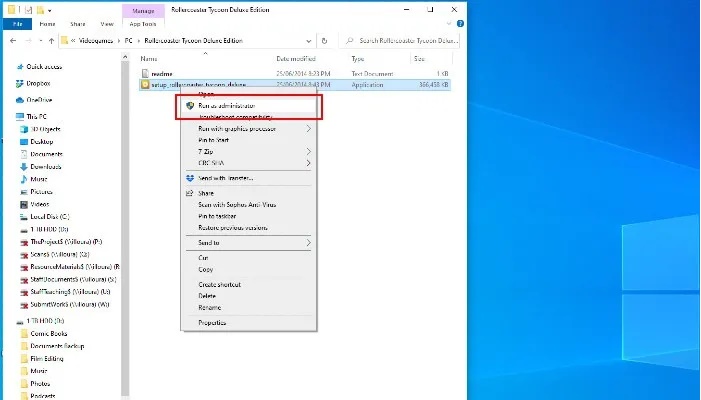Expand the Send to submenu
The height and width of the screenshot is (400, 701).
249,243
